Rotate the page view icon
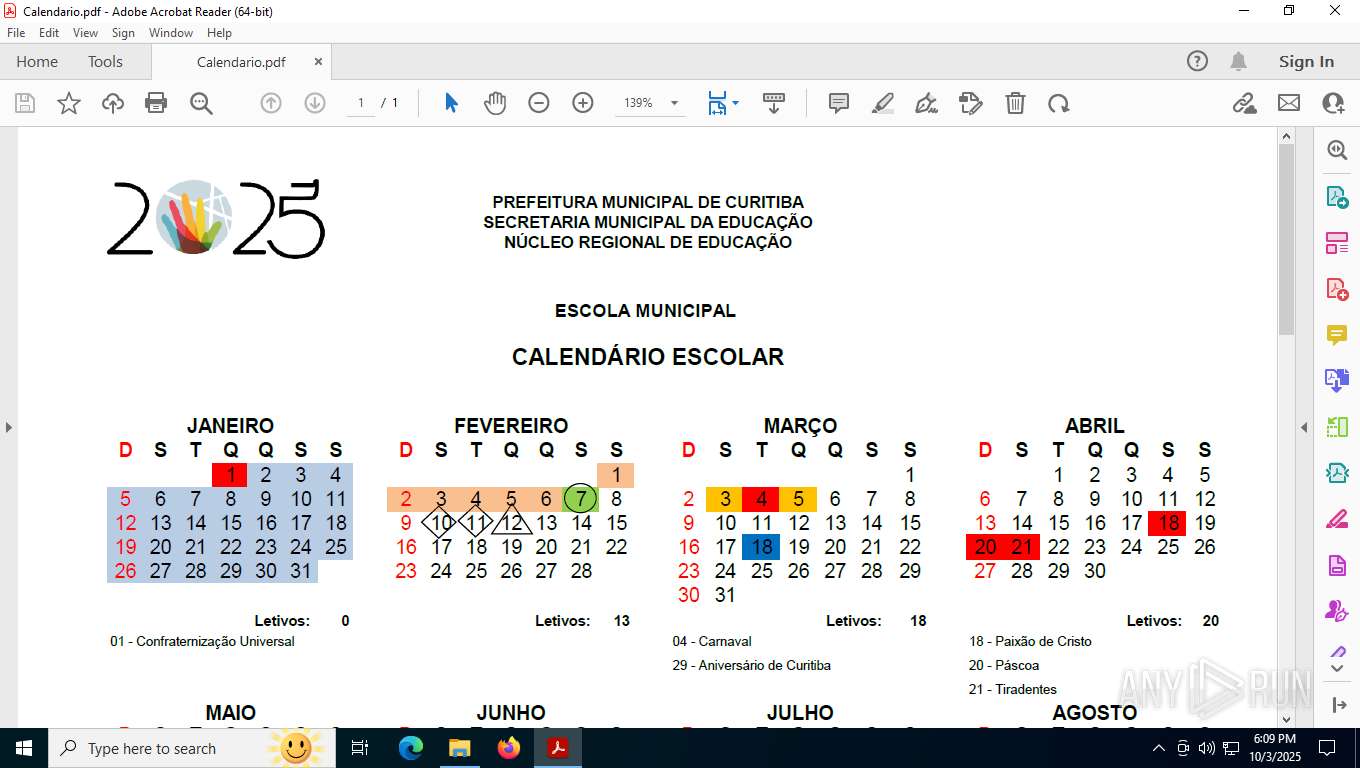Image resolution: width=1360 pixels, height=768 pixels. tap(1059, 103)
